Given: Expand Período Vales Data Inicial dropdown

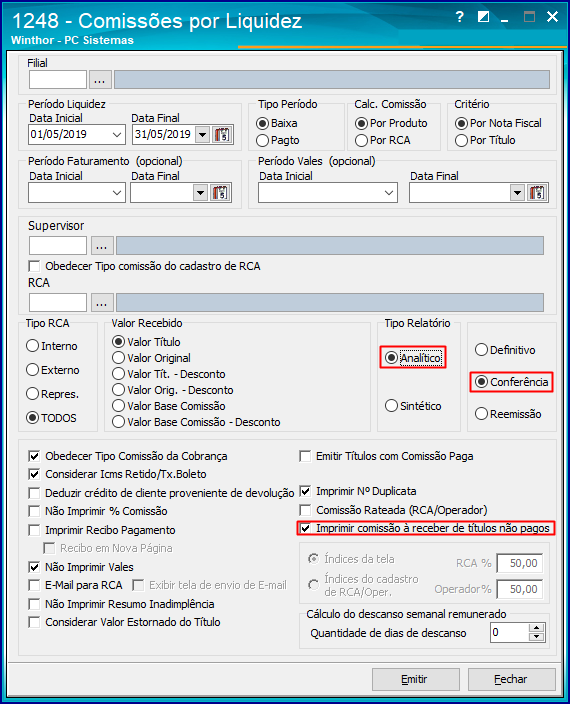Looking at the screenshot, I should 389,193.
